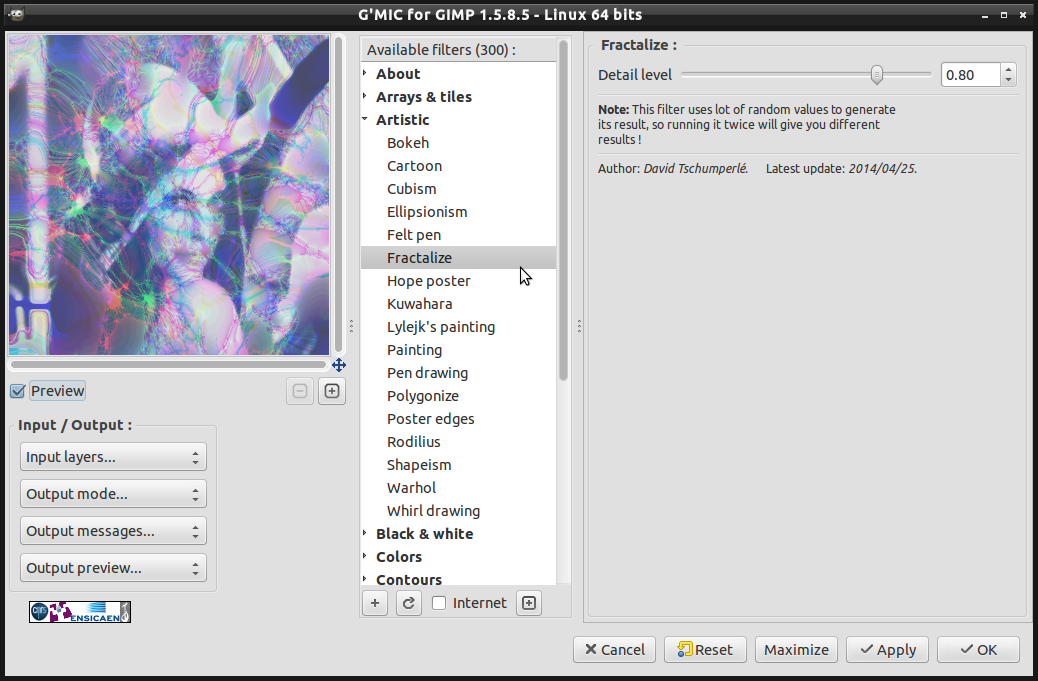
Task: Click the pane divider handle beside filter list
Action: click(579, 326)
